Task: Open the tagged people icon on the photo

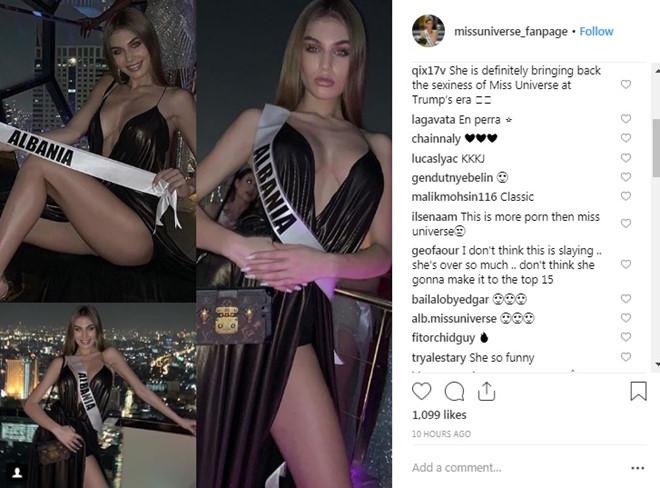Action: (x=17, y=473)
